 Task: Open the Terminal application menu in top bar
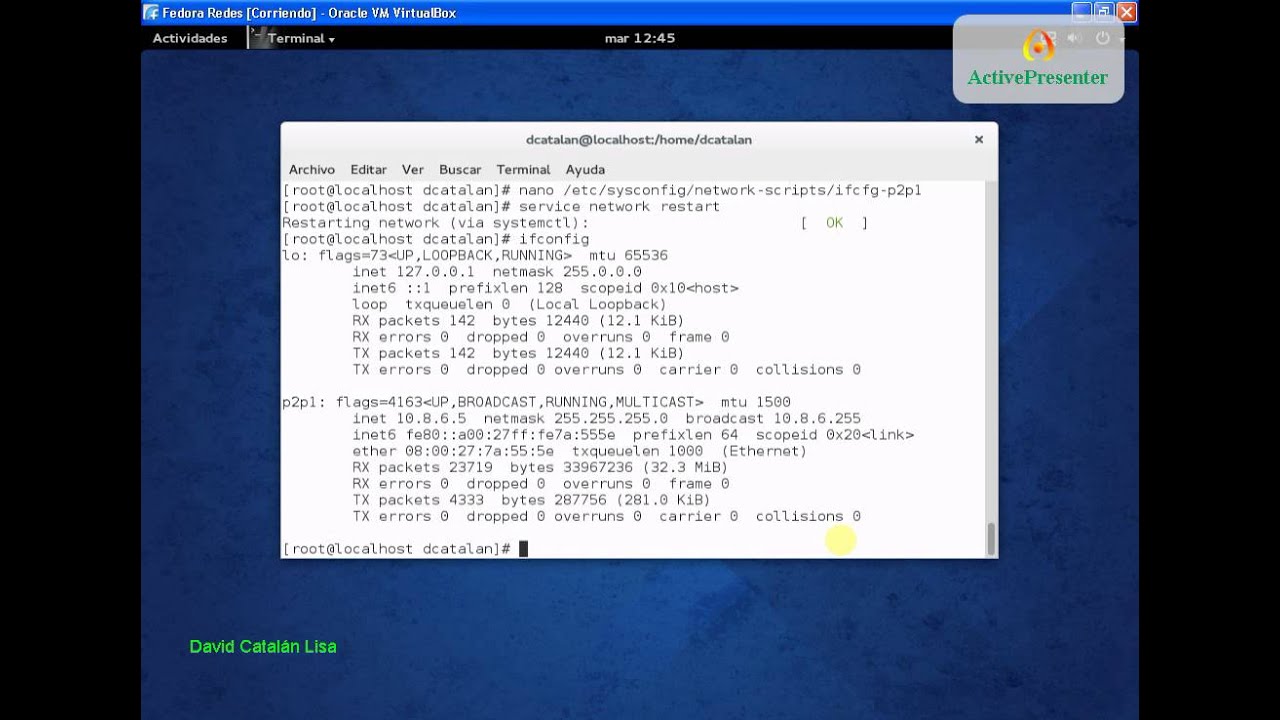click(x=301, y=38)
